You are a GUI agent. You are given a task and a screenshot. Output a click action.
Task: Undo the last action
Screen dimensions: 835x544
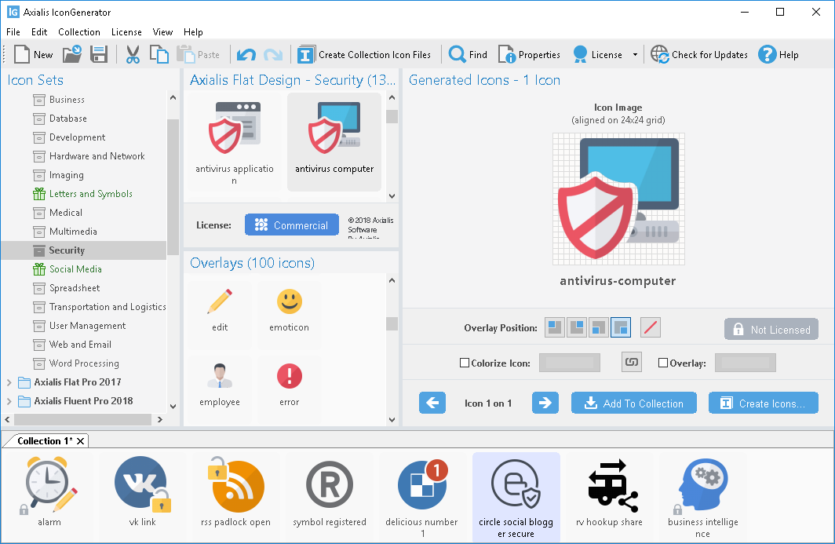(x=246, y=54)
